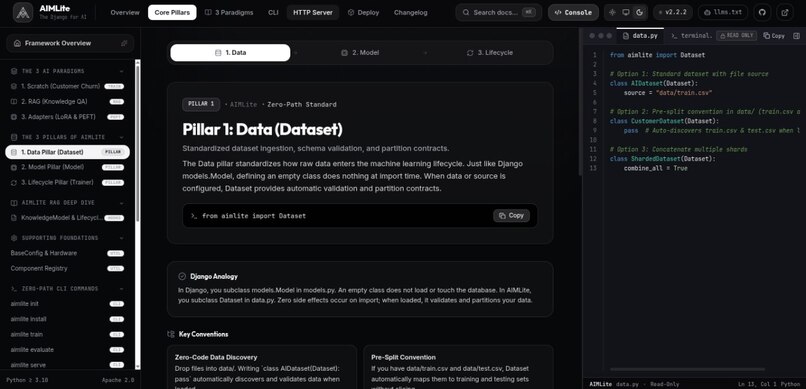This screenshot has height=389, width=806.
Task: Collapse SUPPORTING FOUNDATIONS section
Action: click(x=121, y=238)
